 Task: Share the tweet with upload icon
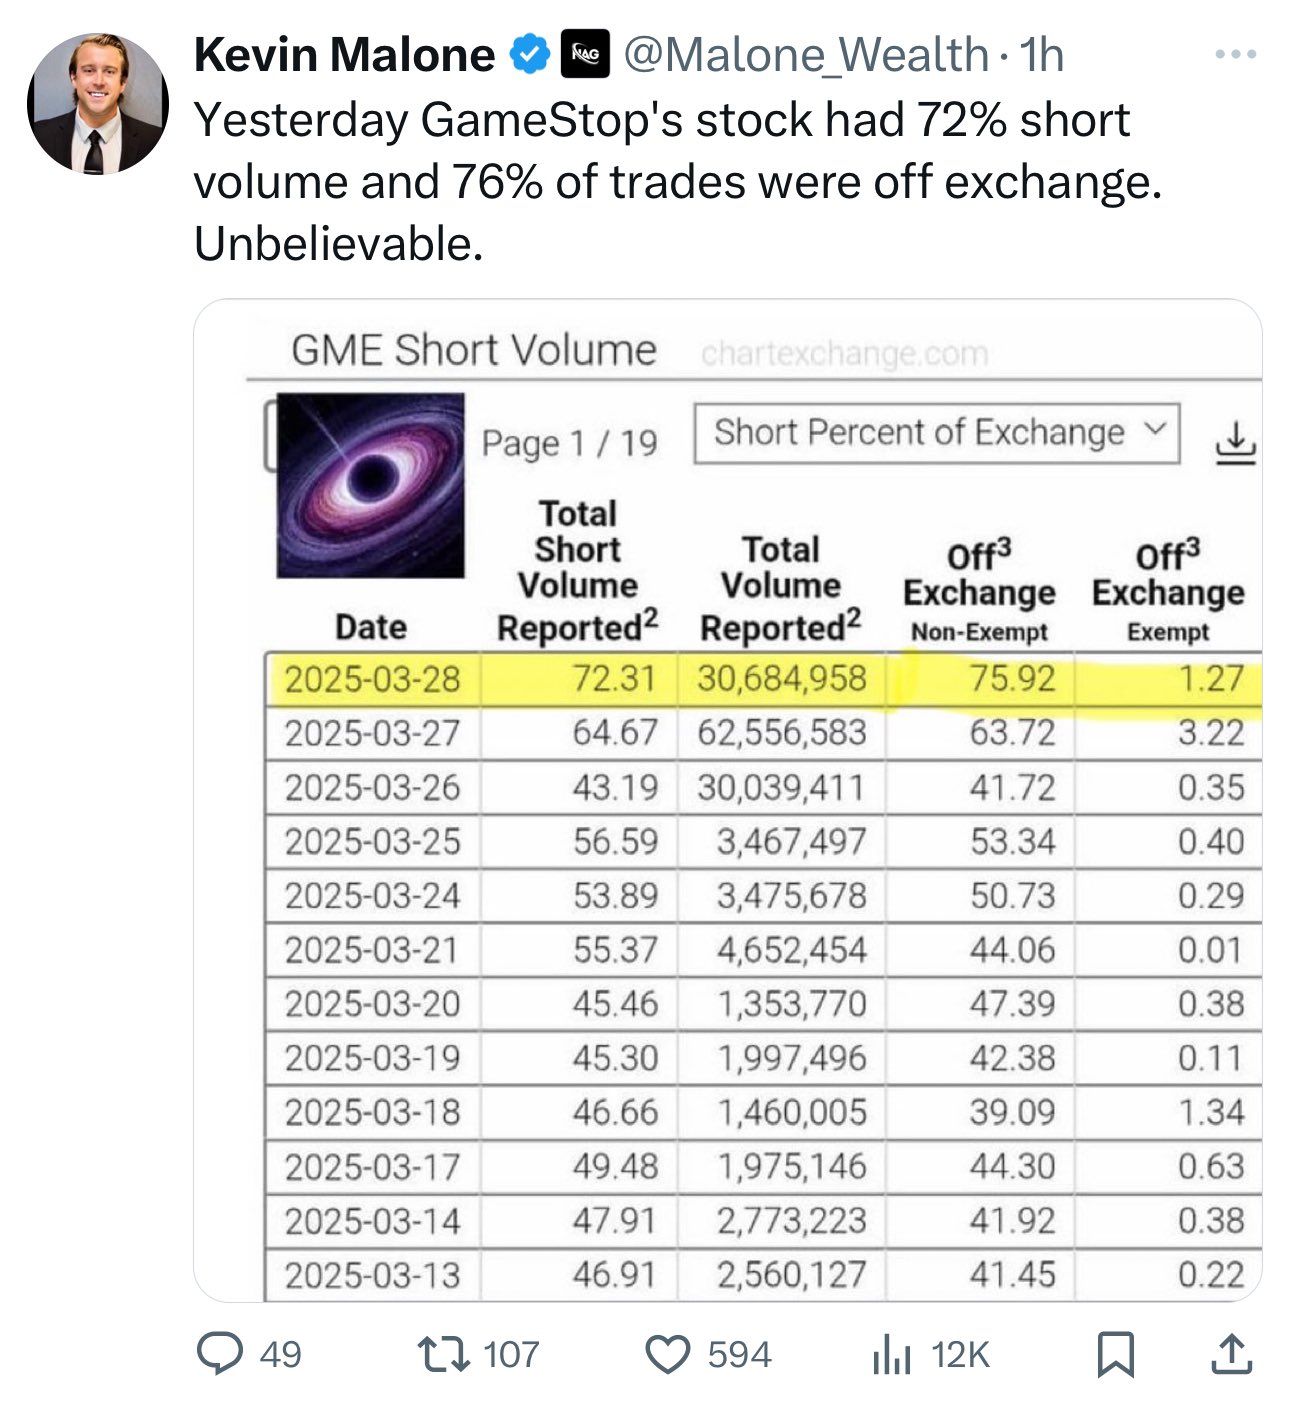[1231, 1354]
